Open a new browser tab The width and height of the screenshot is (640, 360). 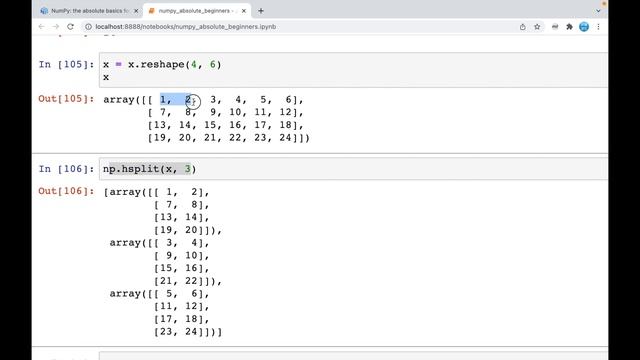(x=261, y=11)
